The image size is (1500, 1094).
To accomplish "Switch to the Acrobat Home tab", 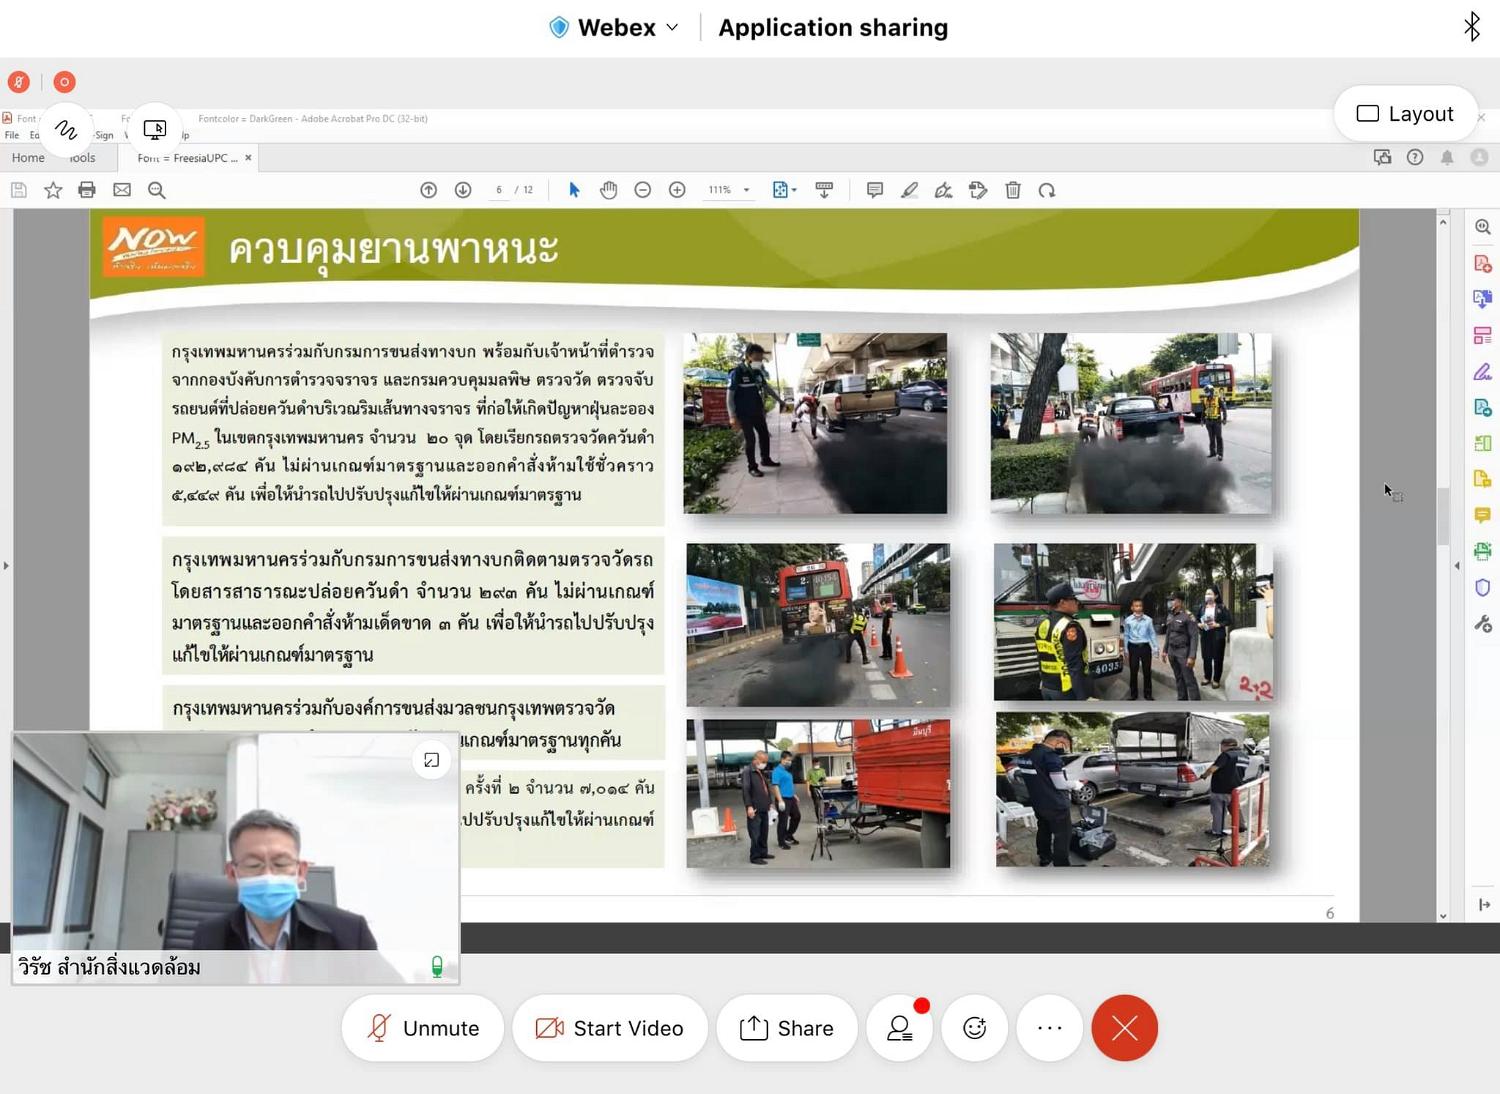I will pos(28,158).
